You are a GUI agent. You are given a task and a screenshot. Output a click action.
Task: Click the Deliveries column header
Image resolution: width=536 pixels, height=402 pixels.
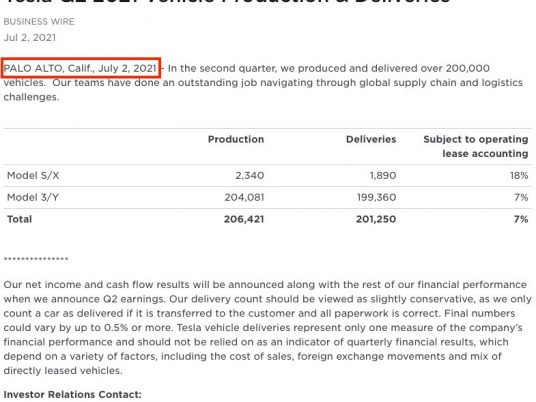click(x=371, y=139)
